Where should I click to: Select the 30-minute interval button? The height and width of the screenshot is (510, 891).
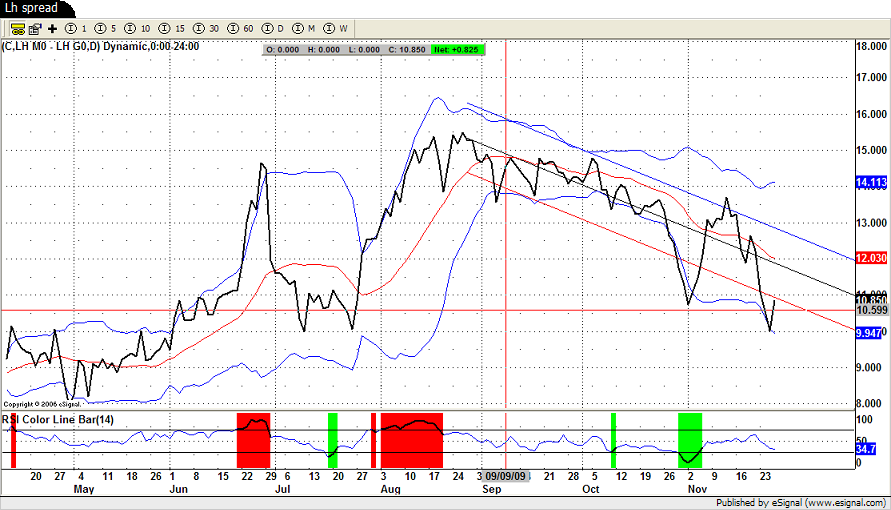[x=206, y=28]
